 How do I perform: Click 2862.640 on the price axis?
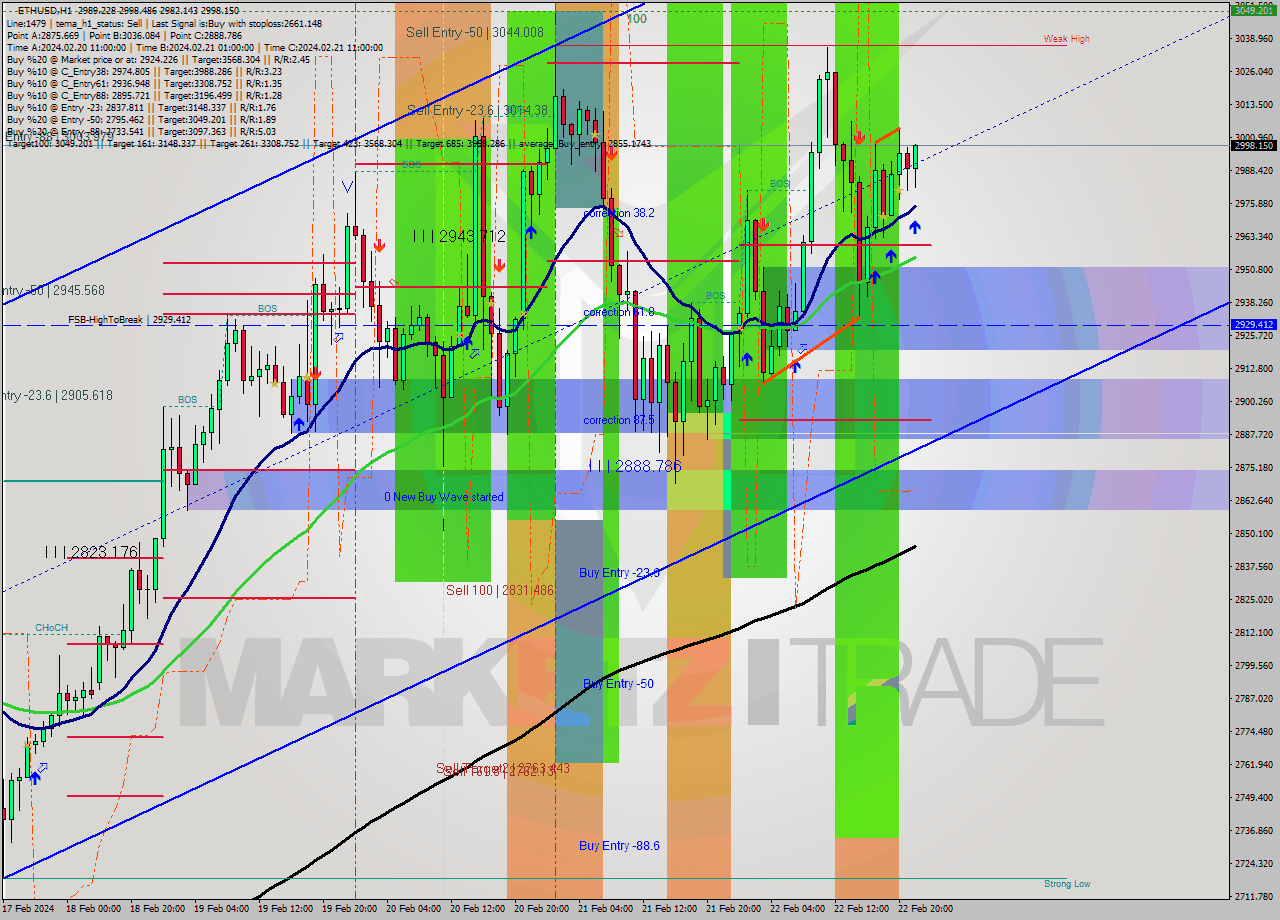pyautogui.click(x=1254, y=501)
